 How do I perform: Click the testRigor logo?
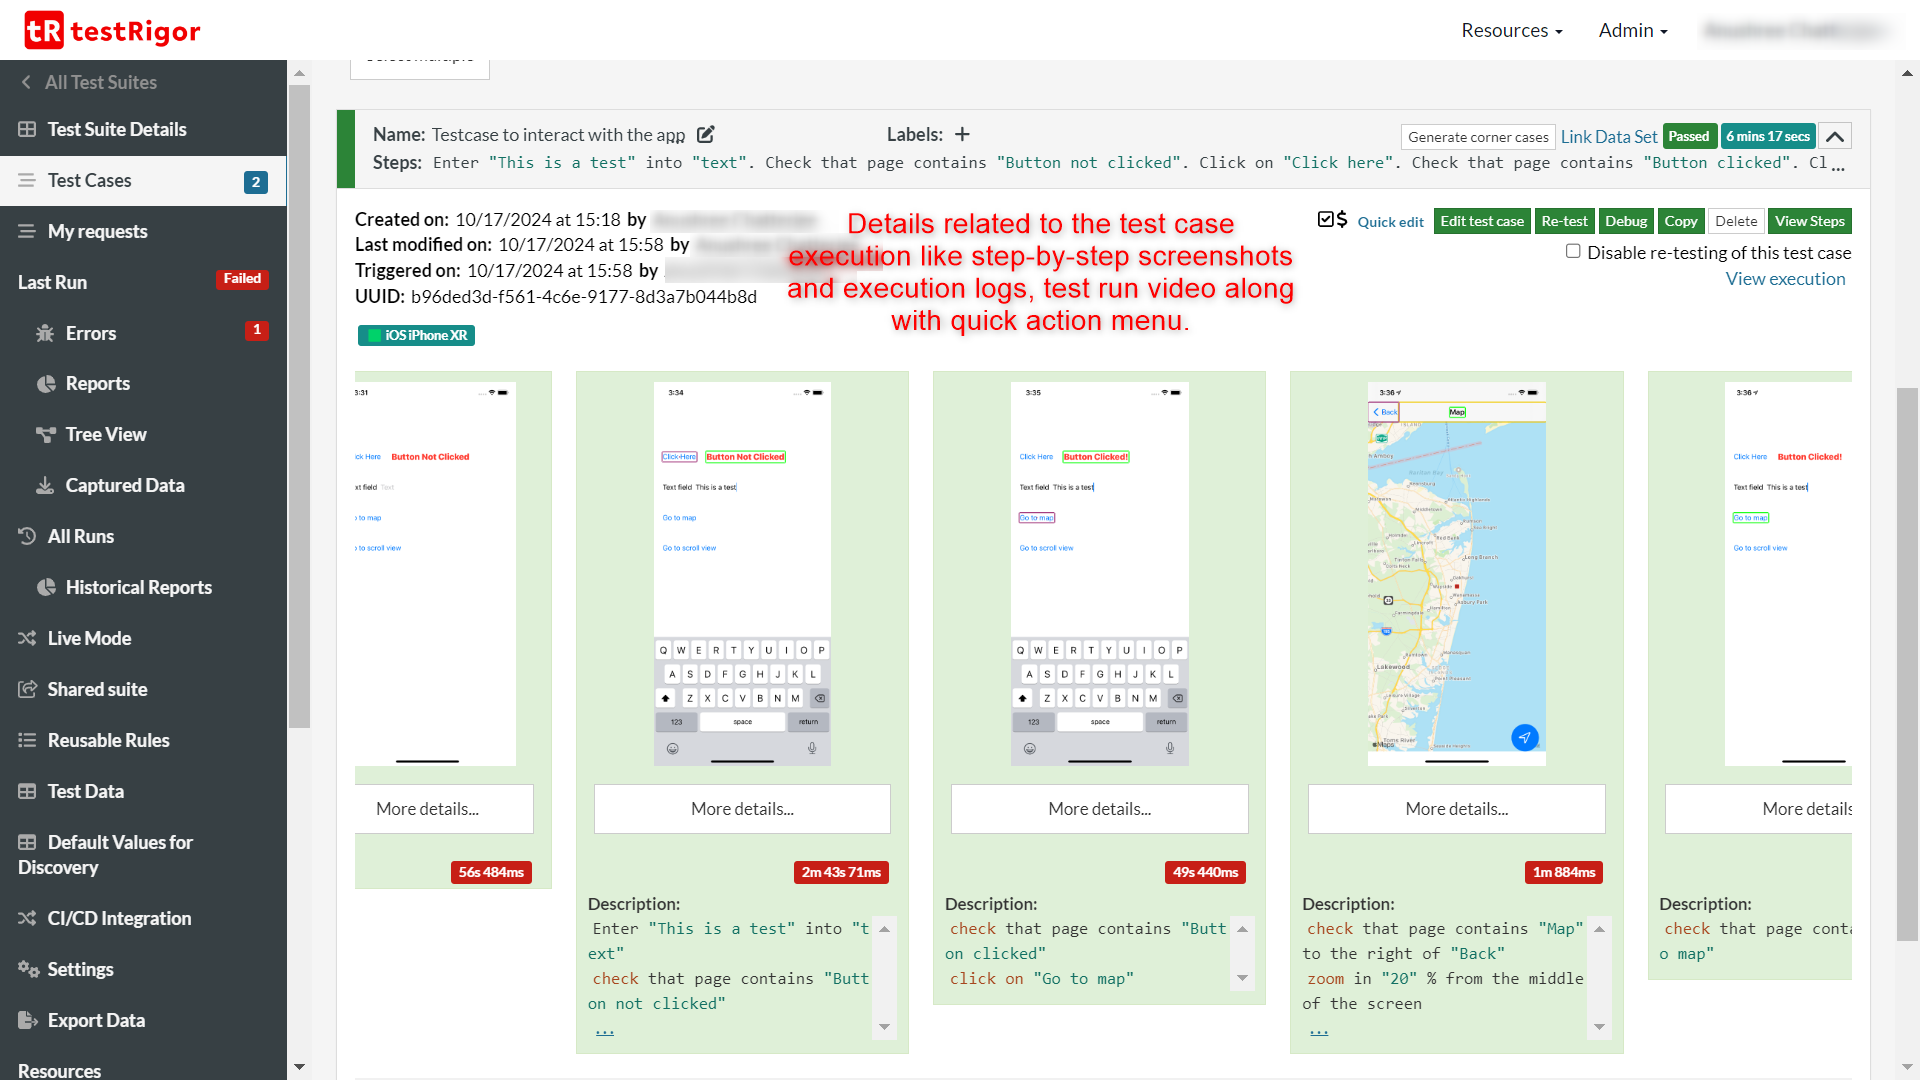tap(112, 31)
